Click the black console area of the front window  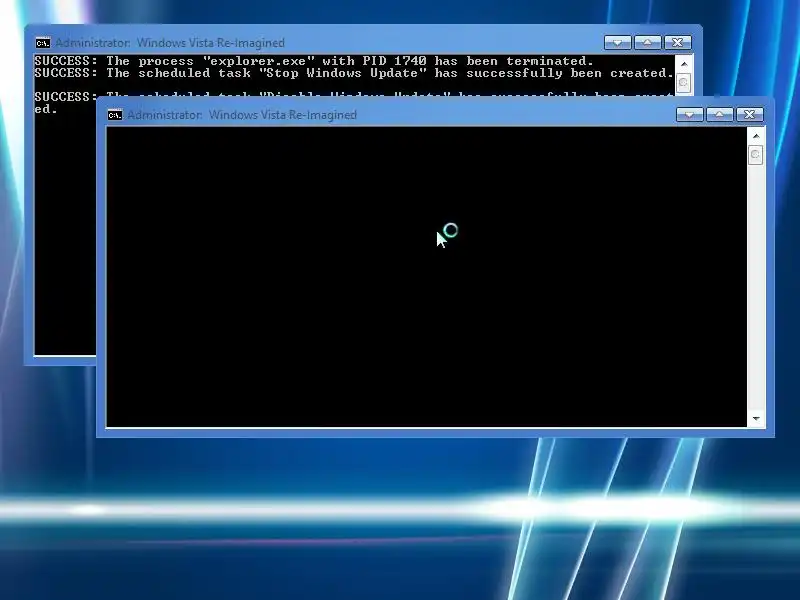427,277
